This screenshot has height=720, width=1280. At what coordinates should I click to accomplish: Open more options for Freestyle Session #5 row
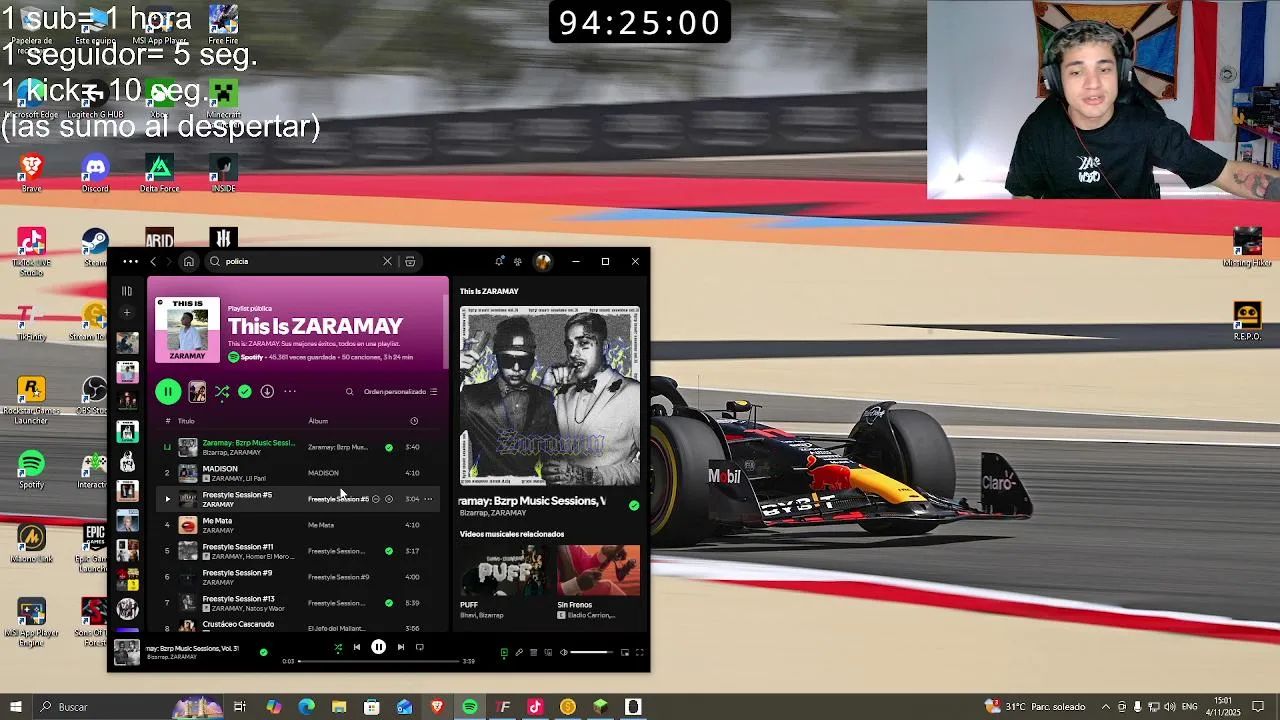tap(428, 499)
